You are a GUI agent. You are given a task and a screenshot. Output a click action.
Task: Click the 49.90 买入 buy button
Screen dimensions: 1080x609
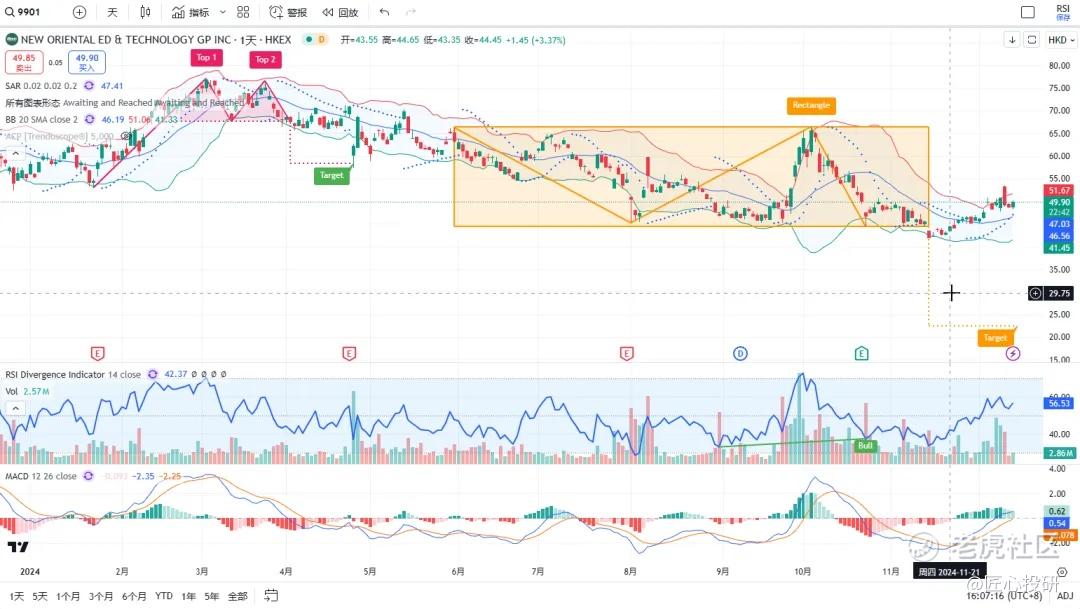pos(87,62)
